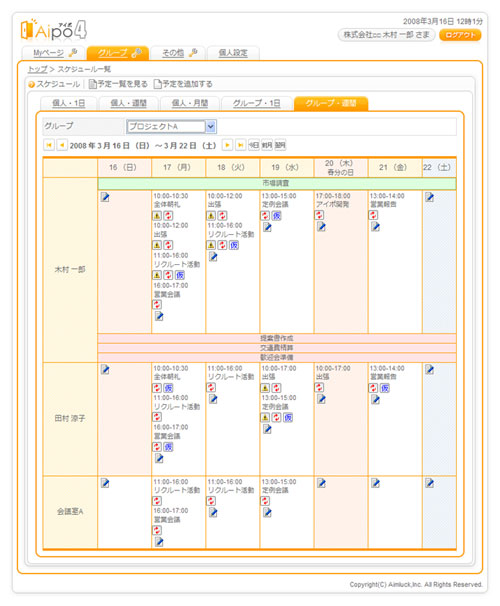Add schedule icon in 木村's Thursday 20 cell

coord(321,227)
